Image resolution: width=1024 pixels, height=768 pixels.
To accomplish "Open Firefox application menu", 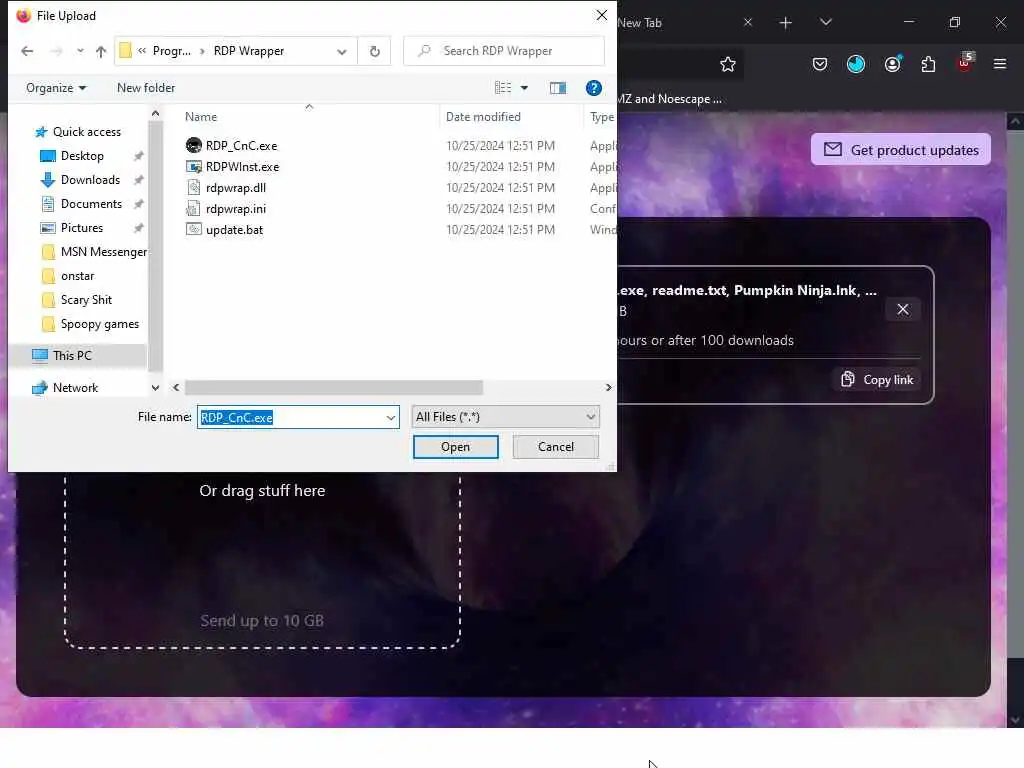I will 999,64.
